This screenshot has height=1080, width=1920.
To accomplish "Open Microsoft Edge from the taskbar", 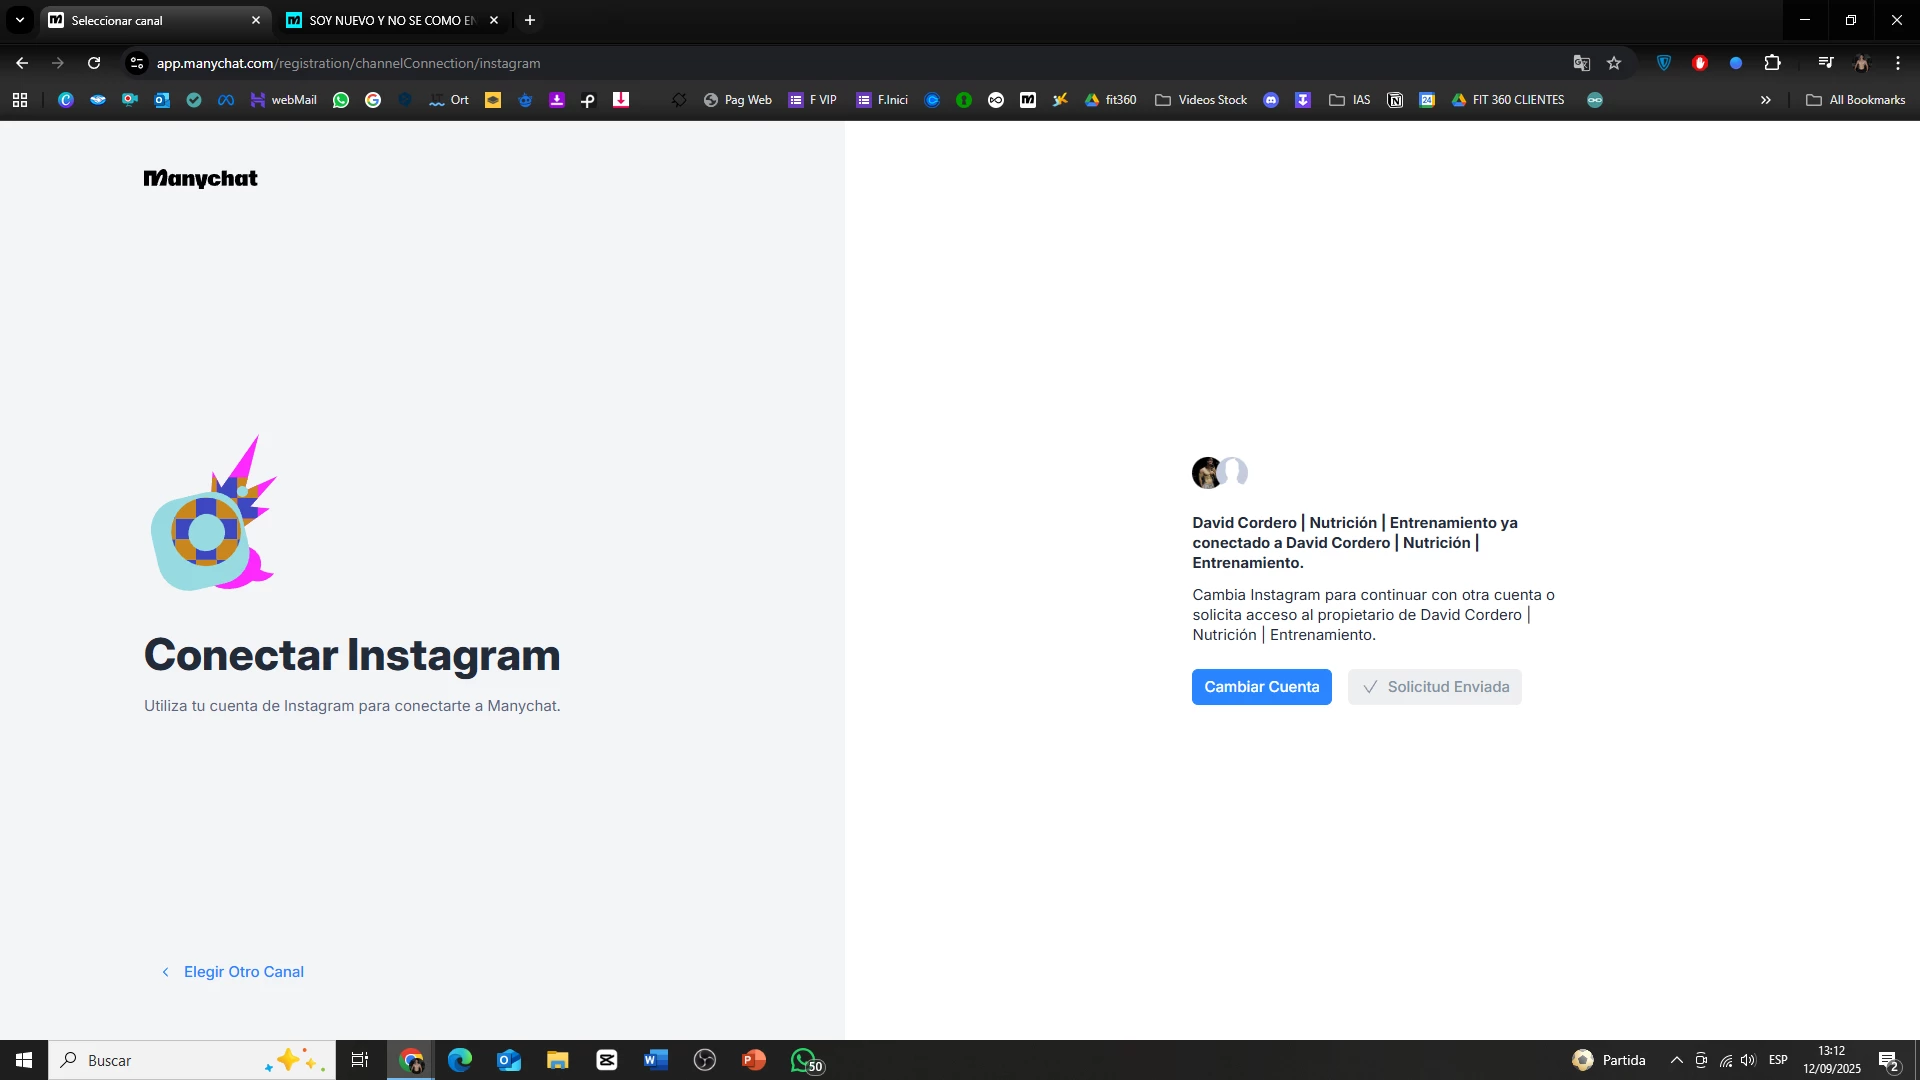I will click(460, 1060).
